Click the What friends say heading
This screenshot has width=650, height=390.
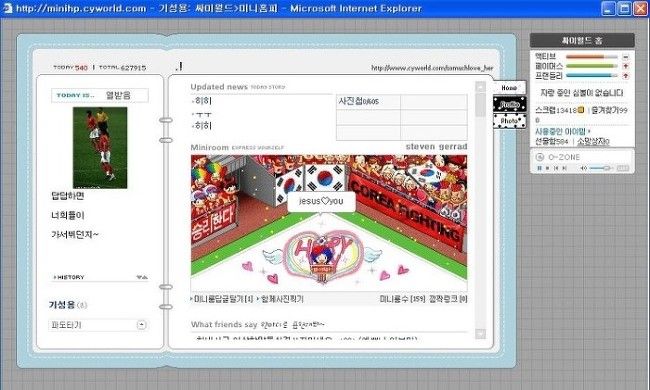click(x=224, y=325)
